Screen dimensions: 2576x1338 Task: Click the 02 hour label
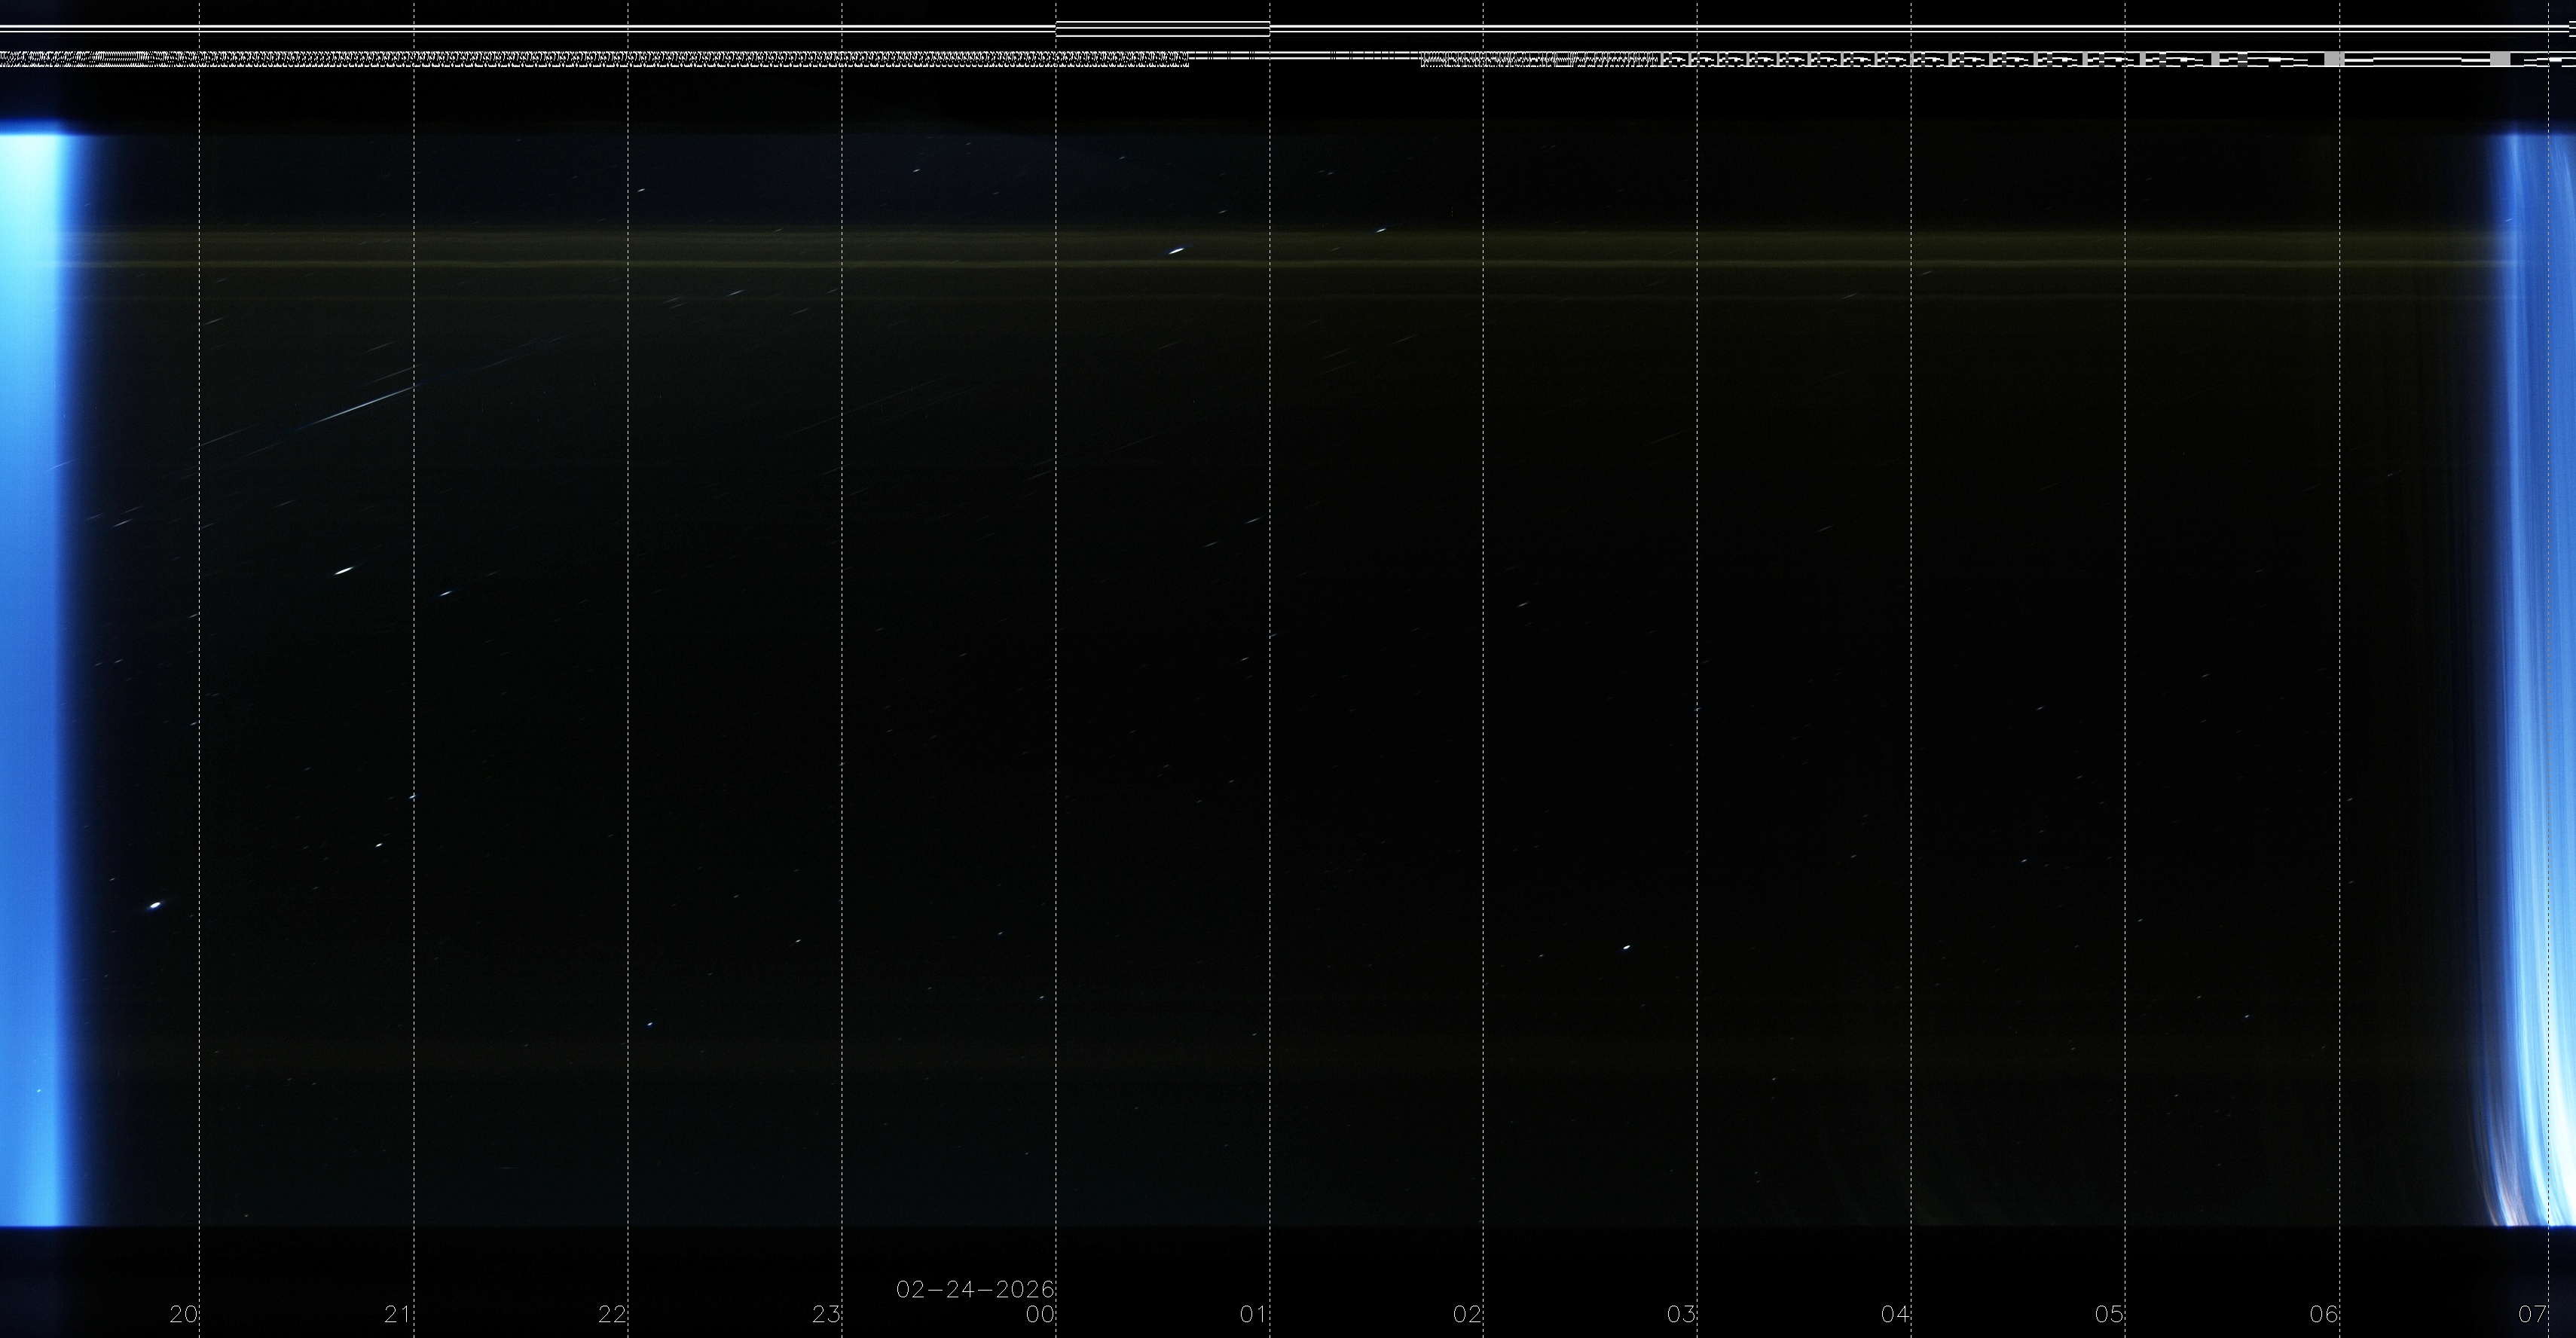coord(1467,1314)
